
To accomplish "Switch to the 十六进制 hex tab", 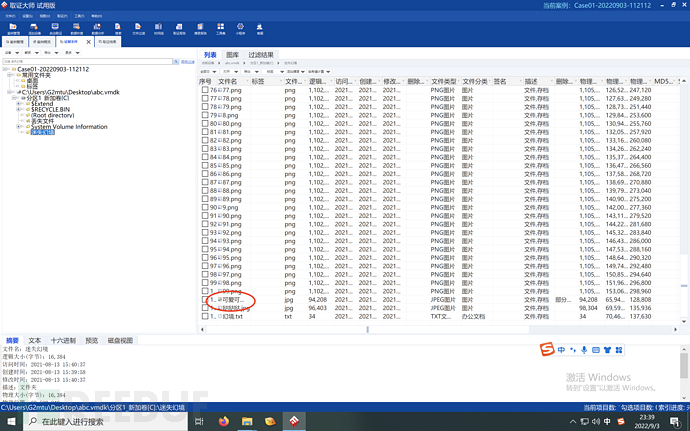I will tap(63, 340).
